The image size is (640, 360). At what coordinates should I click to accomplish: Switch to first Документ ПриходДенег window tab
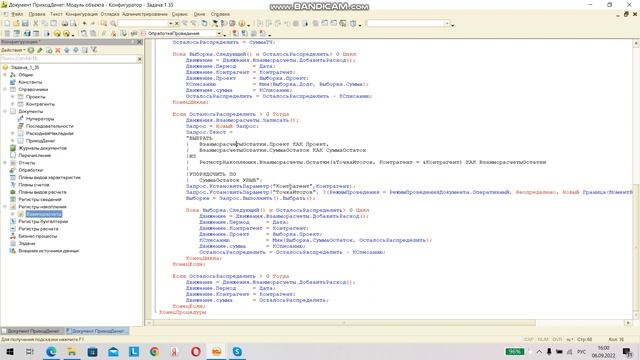coord(33,331)
